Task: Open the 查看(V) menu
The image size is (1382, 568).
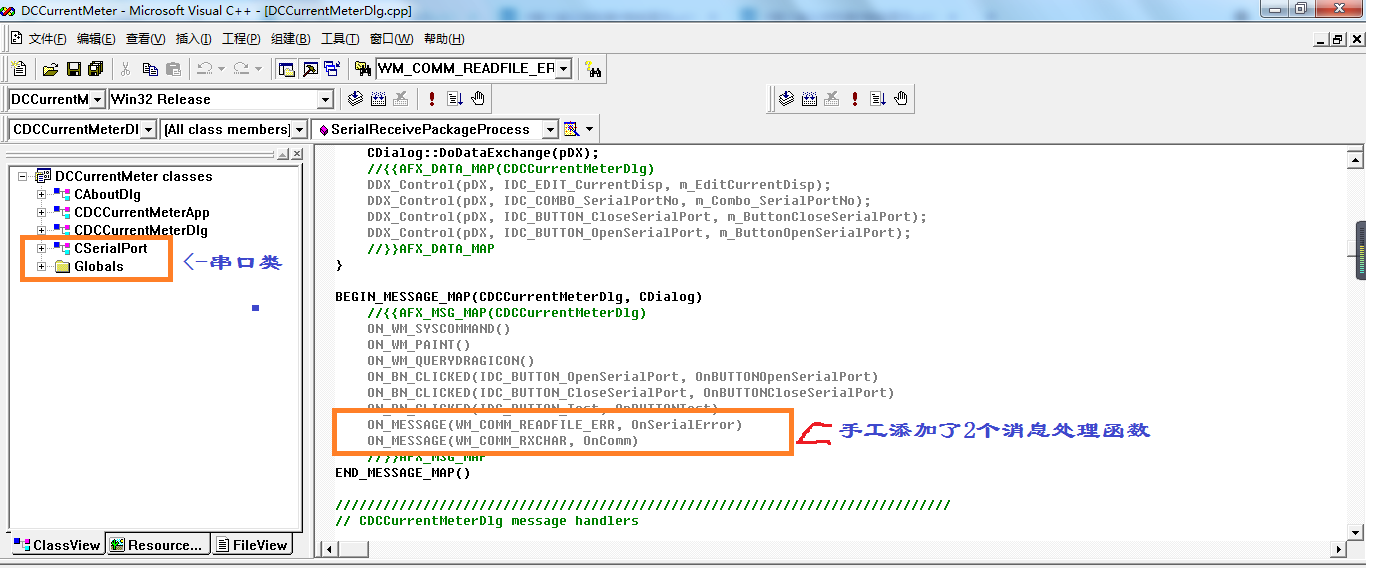Action: tap(145, 39)
